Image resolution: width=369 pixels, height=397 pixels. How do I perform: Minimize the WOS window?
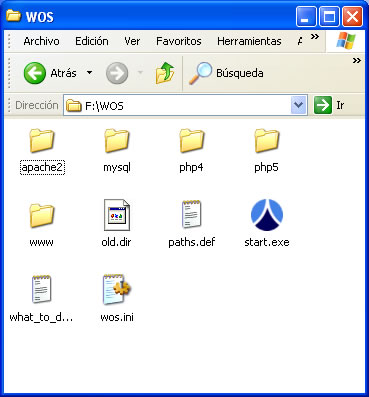point(306,17)
